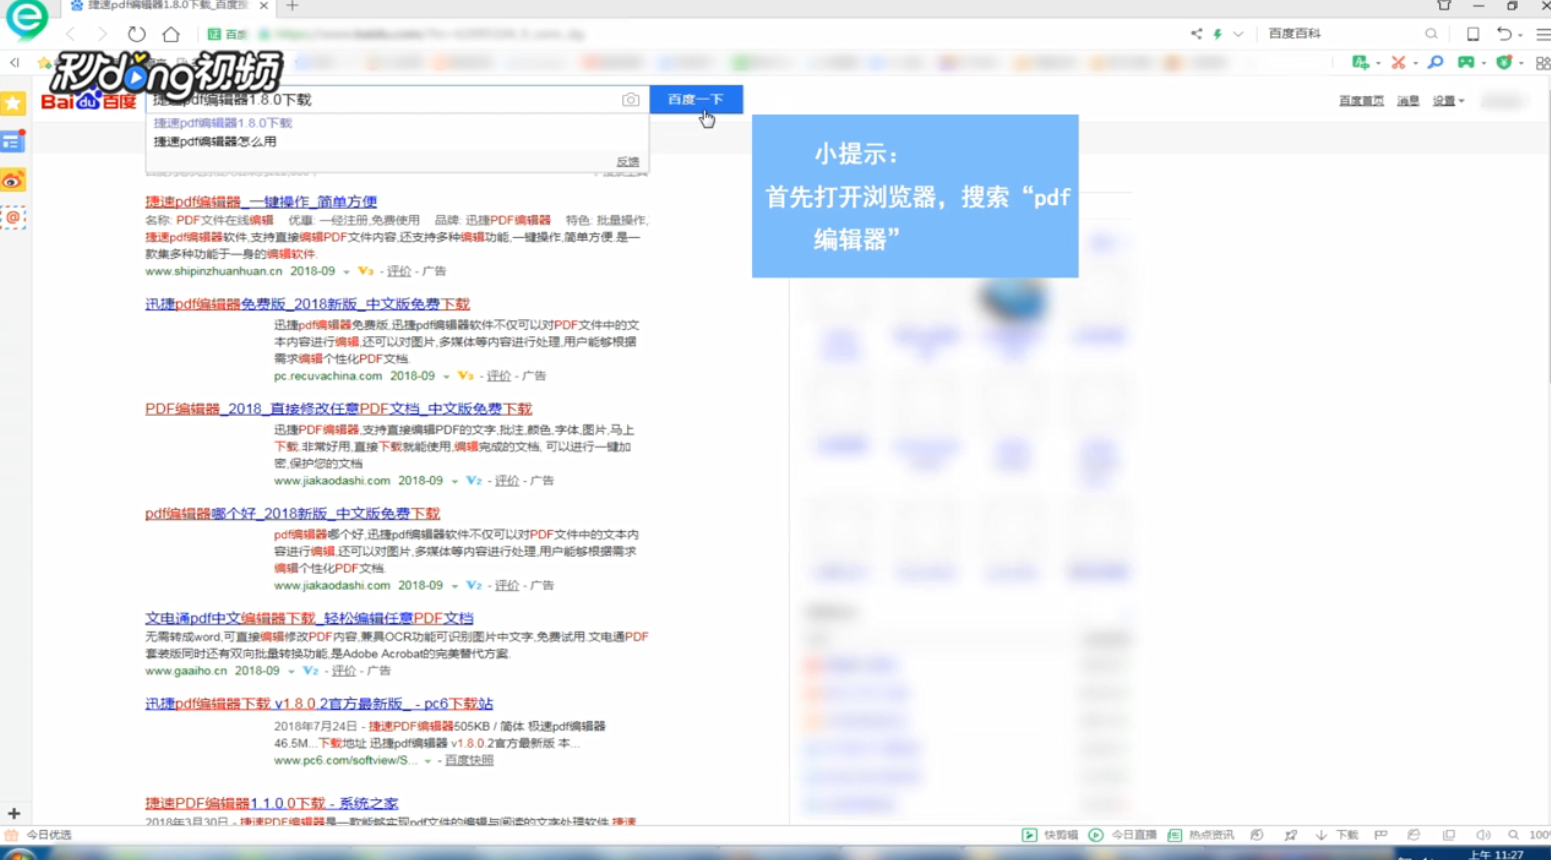Expand the screenshot tool dropdown arrow
1551x860 pixels.
point(1415,63)
